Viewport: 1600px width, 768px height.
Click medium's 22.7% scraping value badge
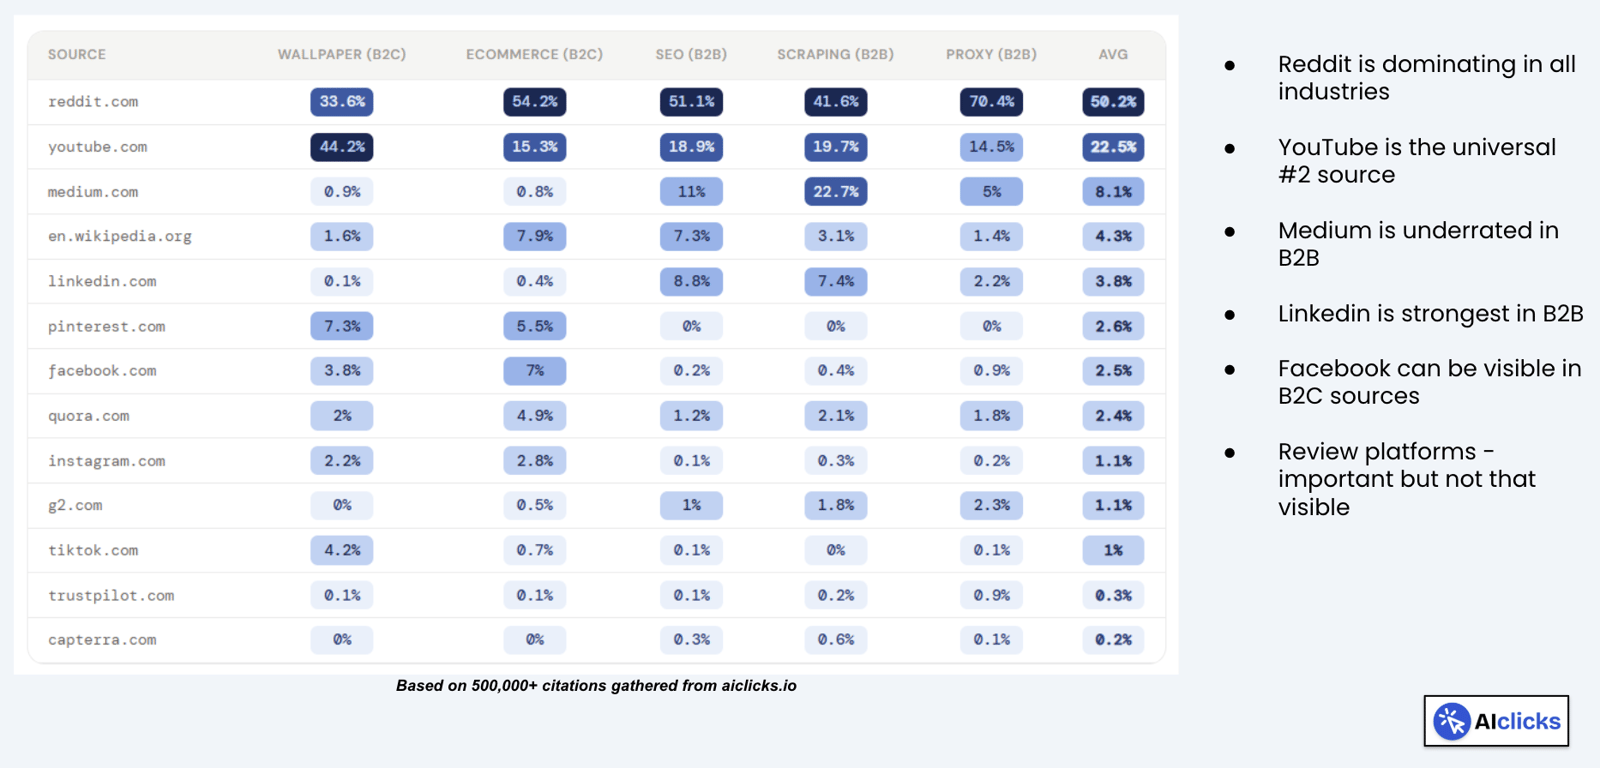835,192
